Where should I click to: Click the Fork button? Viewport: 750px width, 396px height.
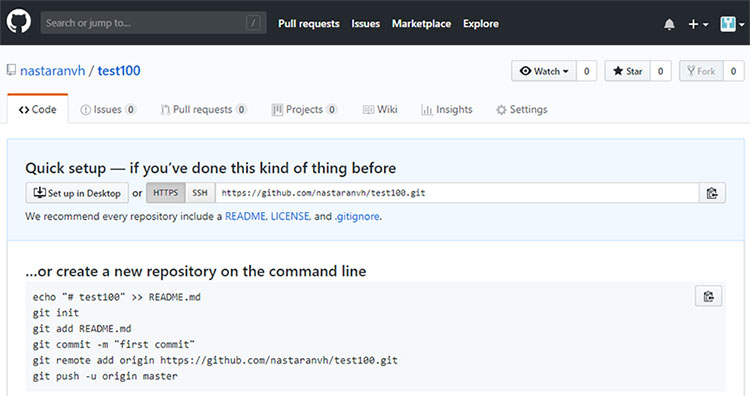pos(701,71)
